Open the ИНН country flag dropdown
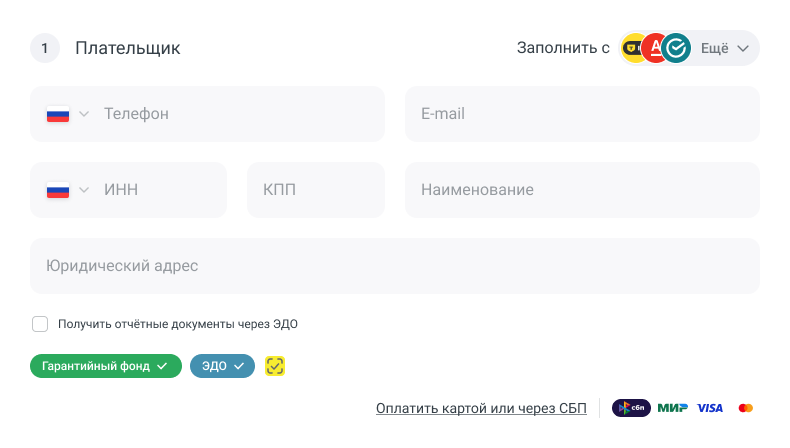 click(x=67, y=190)
